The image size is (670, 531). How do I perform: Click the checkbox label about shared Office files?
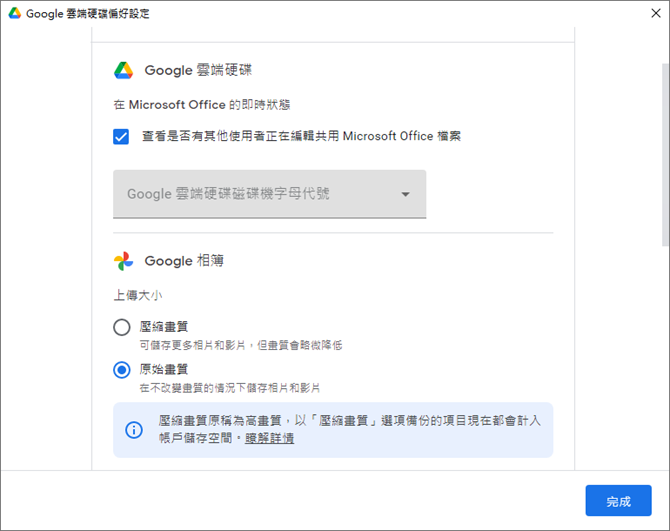[x=301, y=136]
